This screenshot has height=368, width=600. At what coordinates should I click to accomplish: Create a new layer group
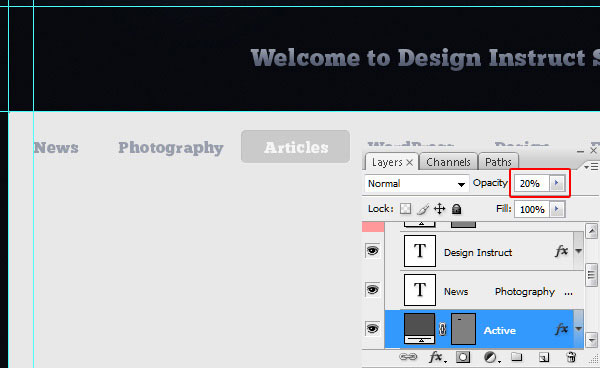coord(517,357)
